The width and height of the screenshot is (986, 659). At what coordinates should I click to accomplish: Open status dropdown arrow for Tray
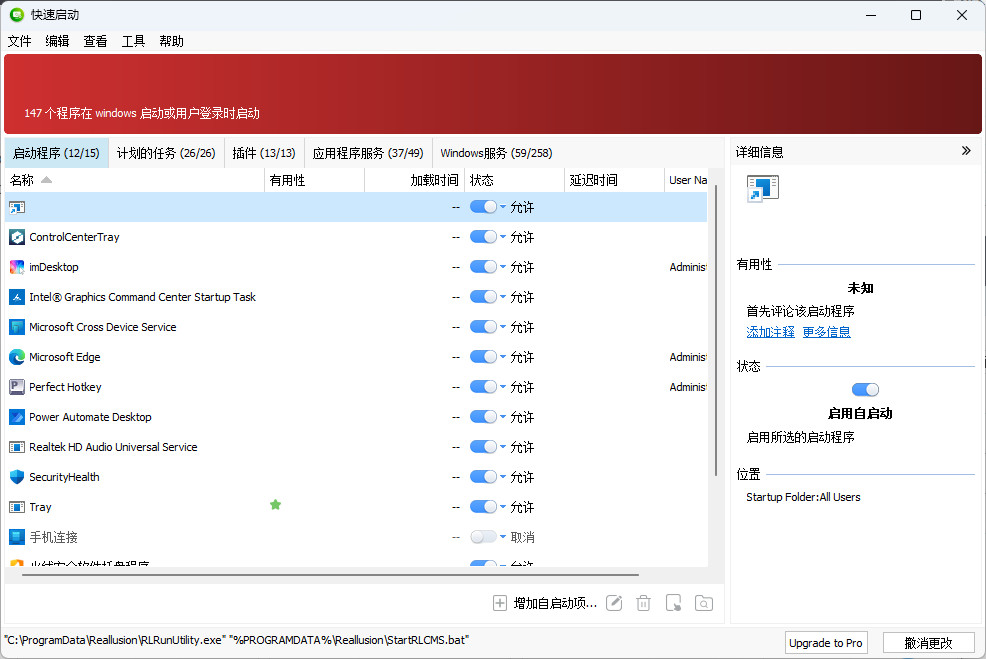[x=503, y=507]
